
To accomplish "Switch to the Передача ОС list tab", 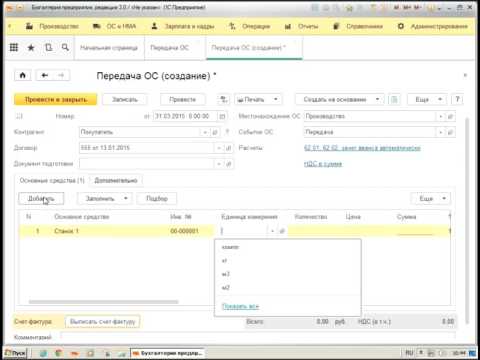I will click(170, 48).
